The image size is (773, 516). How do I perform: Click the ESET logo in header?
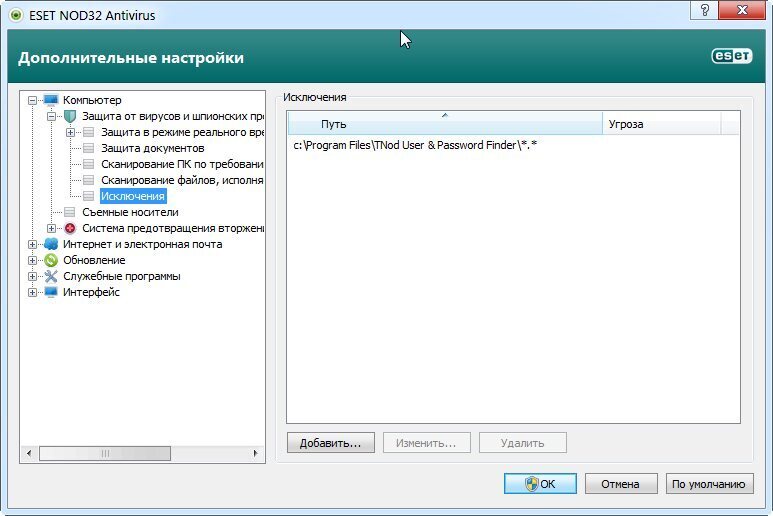pyautogui.click(x=731, y=57)
